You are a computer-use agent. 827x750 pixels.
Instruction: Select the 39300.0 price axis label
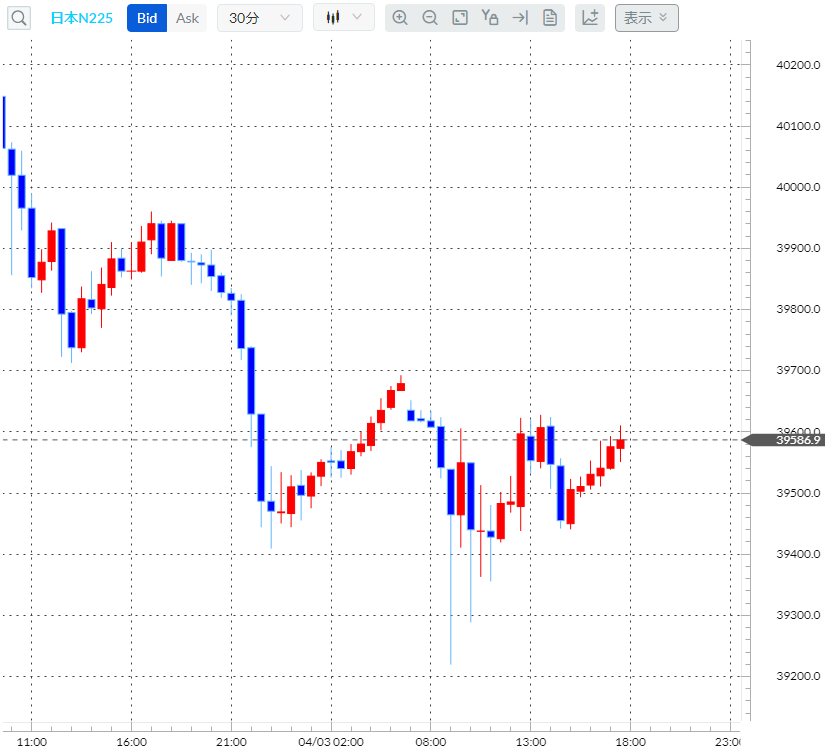(x=798, y=615)
